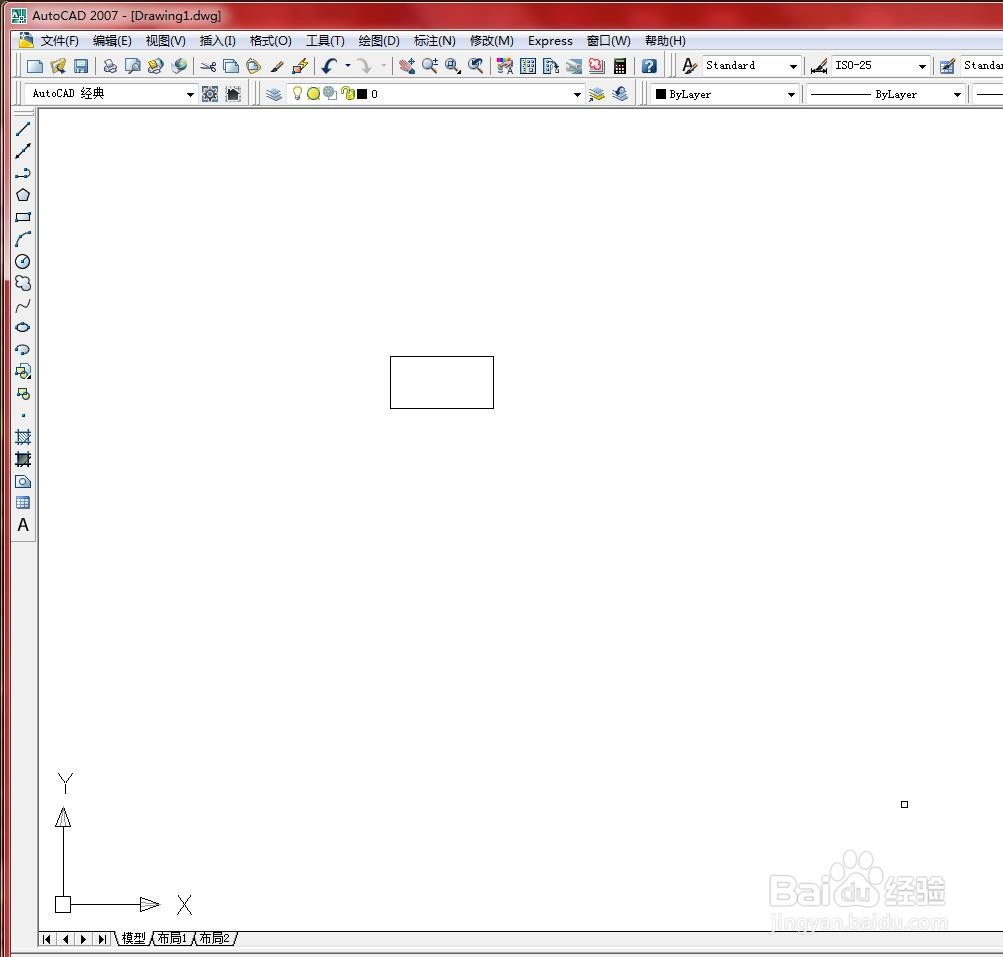Select the Construction line tool

23,151
